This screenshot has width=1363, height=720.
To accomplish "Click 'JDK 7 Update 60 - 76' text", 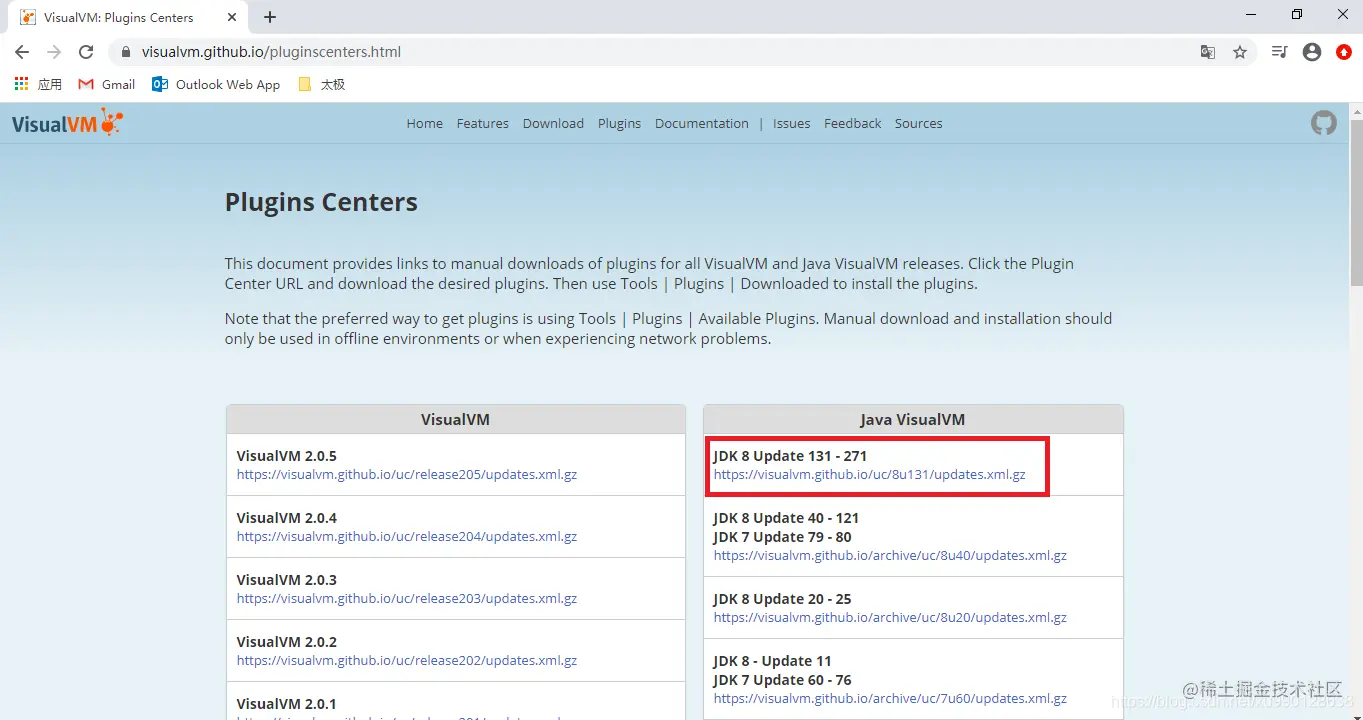I will [782, 680].
